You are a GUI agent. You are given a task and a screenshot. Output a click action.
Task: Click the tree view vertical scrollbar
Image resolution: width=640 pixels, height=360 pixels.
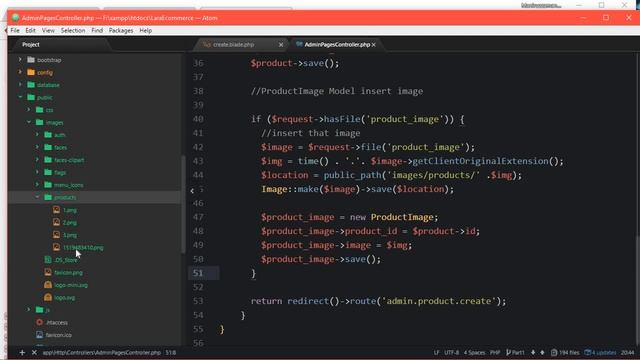click(x=183, y=204)
